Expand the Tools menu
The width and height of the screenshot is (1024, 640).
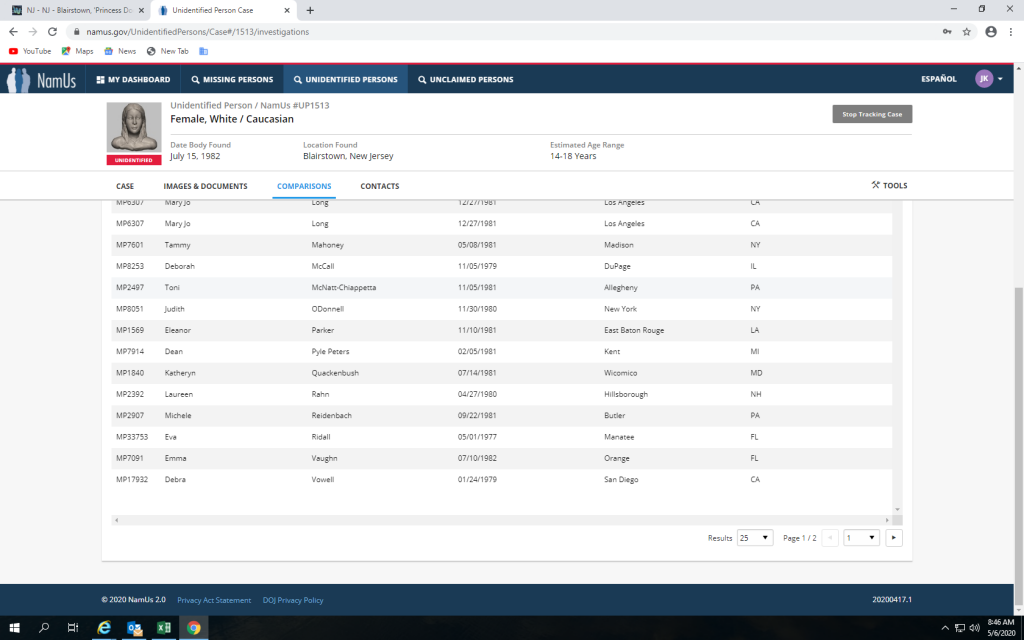pyautogui.click(x=889, y=185)
